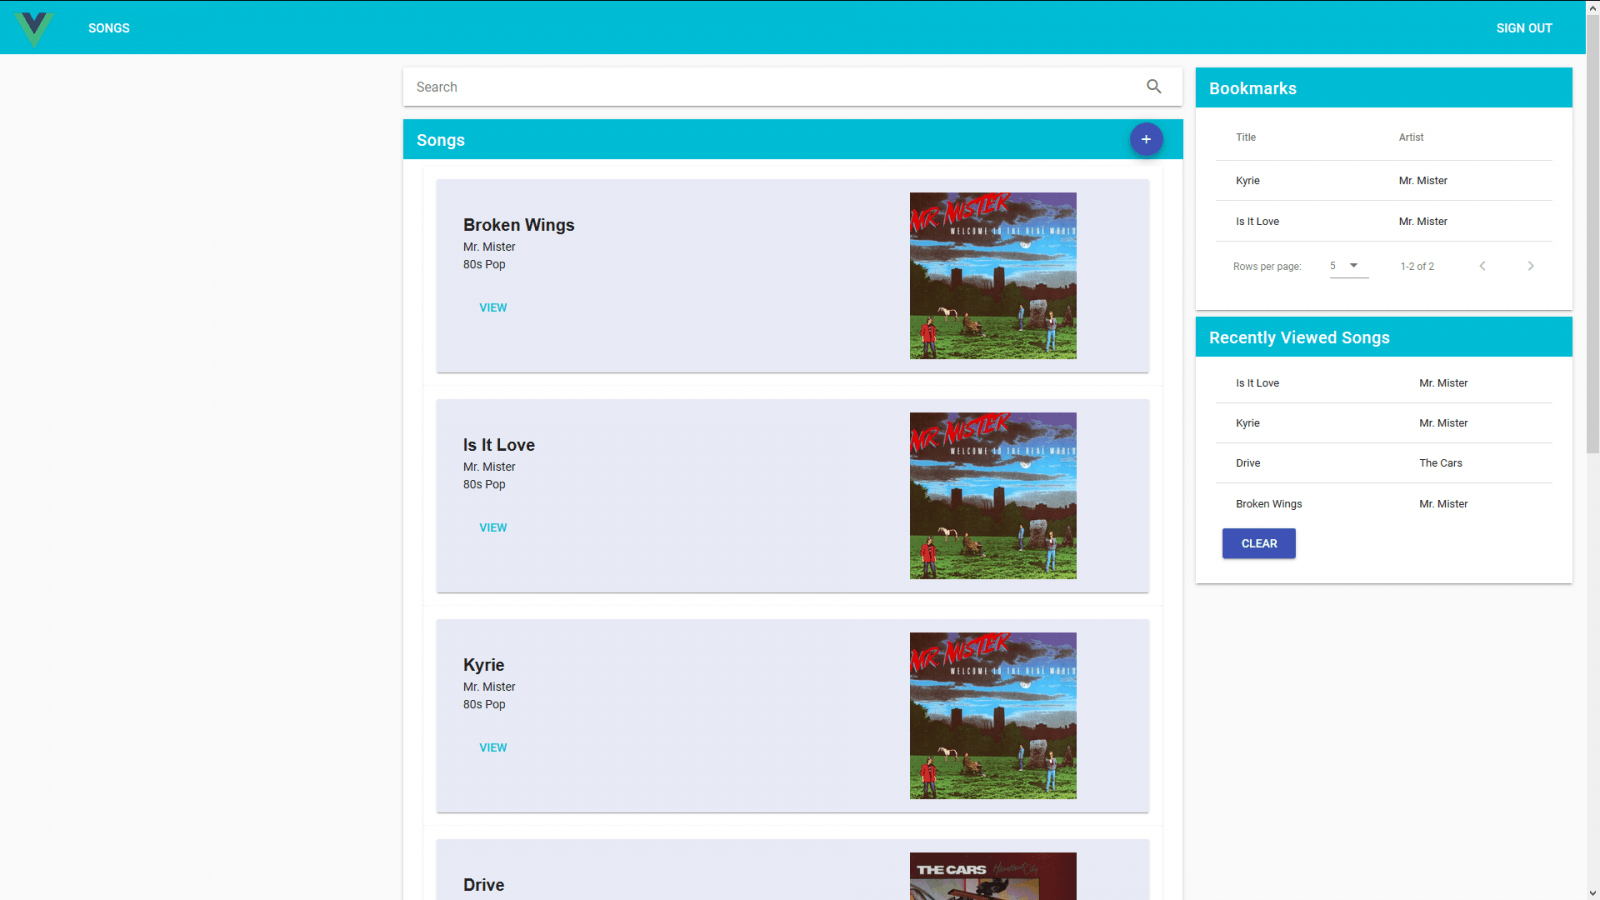Go to previous bookmarks page arrow
The image size is (1600, 900).
[1482, 266]
